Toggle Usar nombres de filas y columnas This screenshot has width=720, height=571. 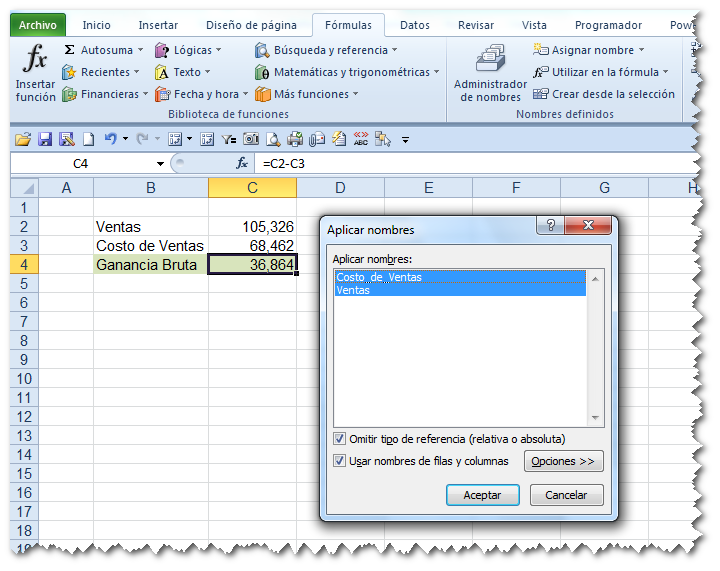point(339,460)
